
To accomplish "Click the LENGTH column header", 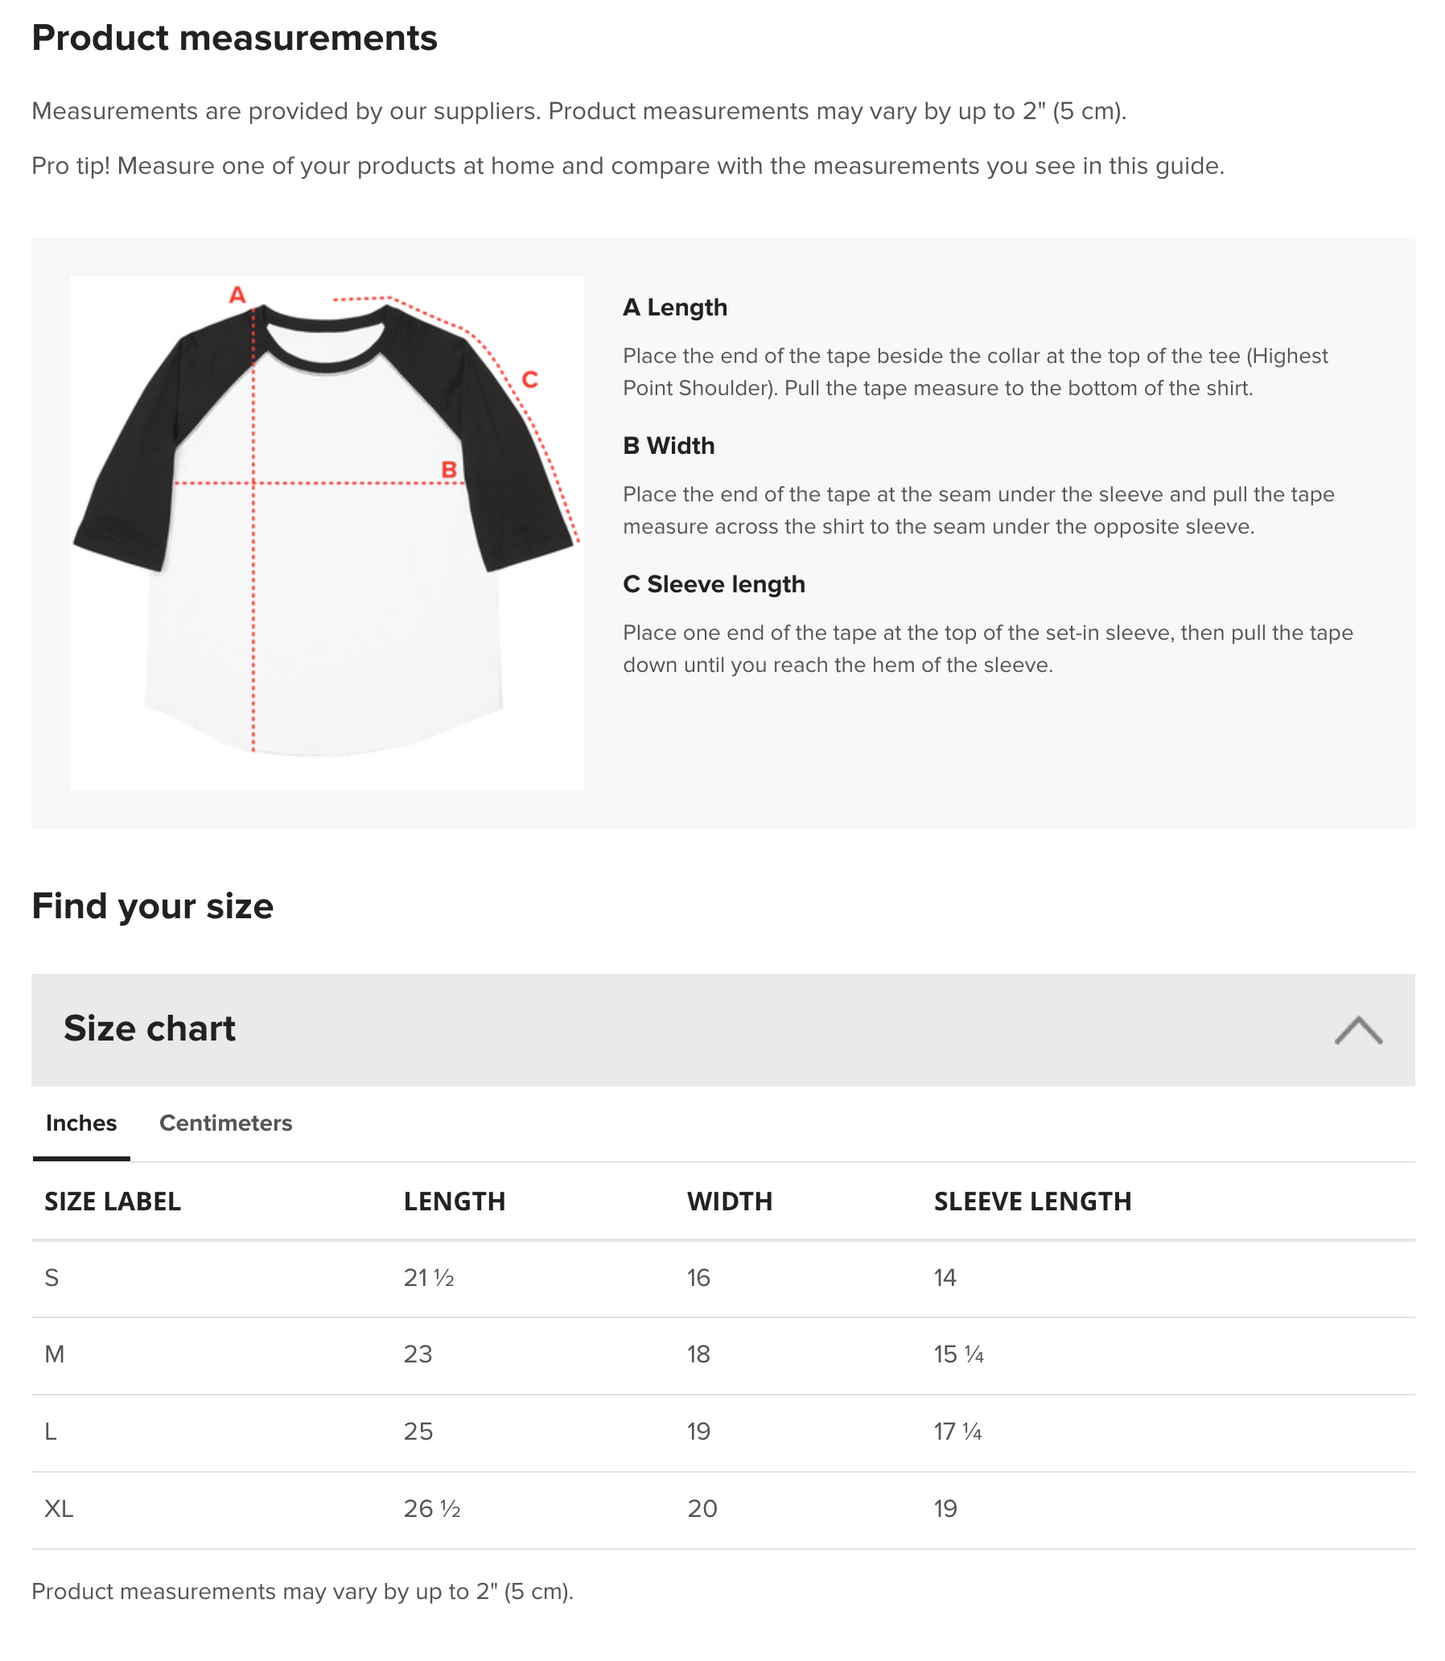I will [x=454, y=1201].
